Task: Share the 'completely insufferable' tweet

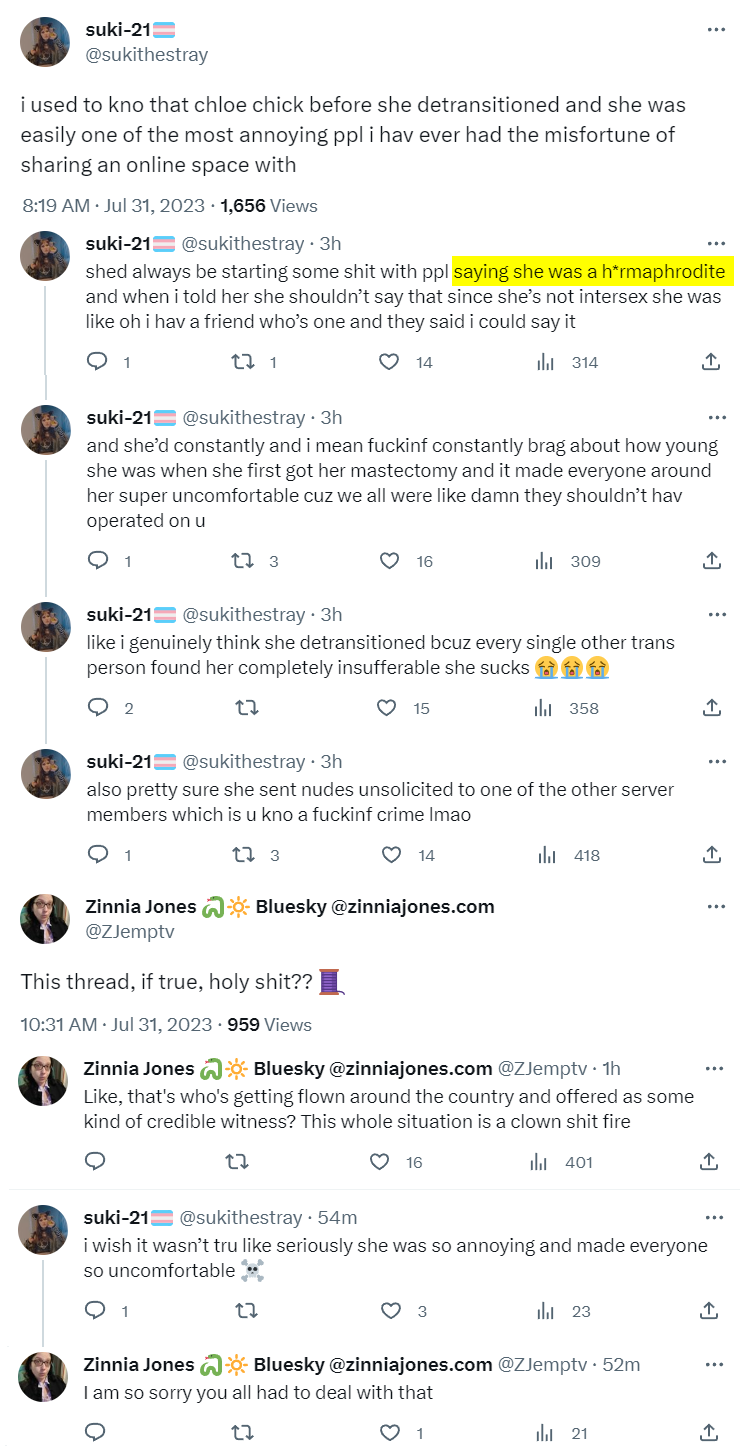Action: click(711, 708)
